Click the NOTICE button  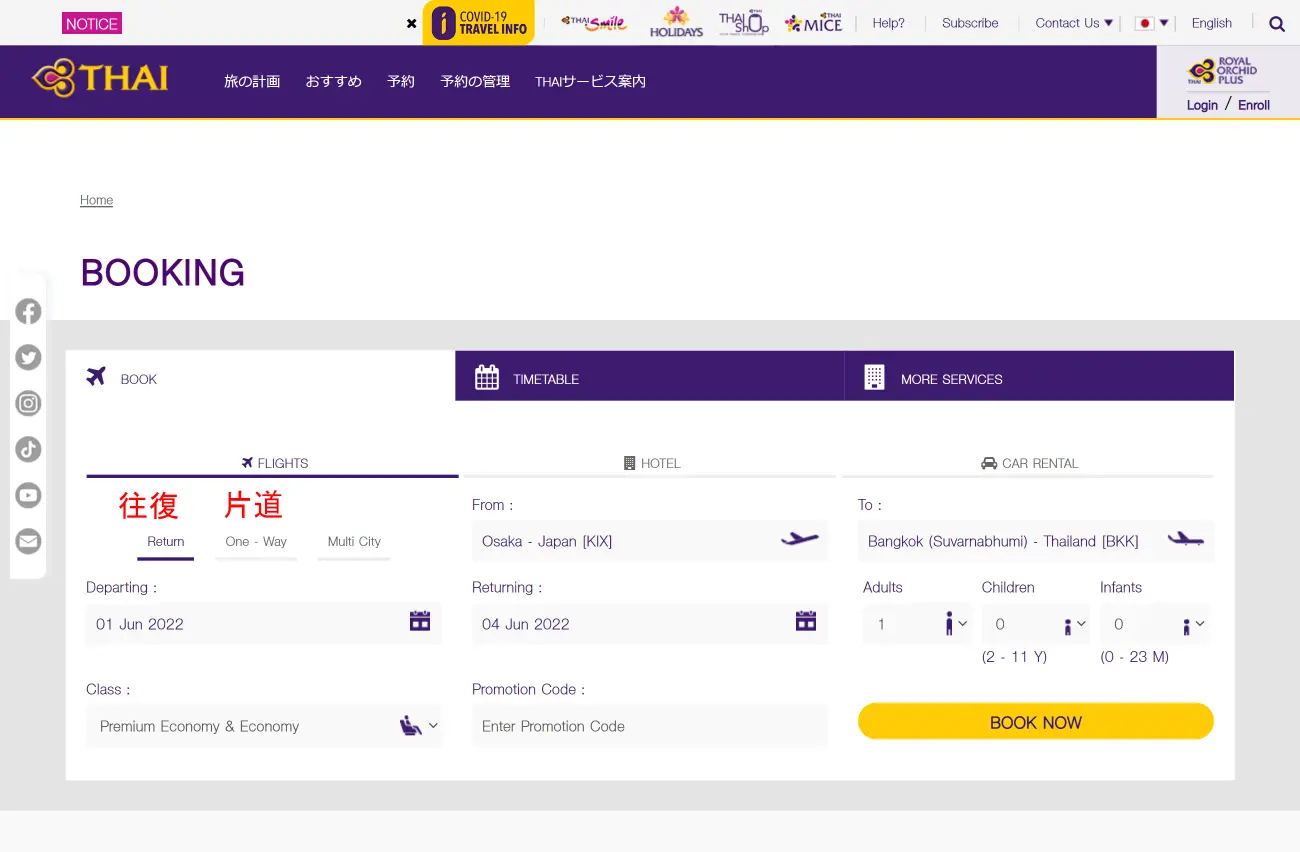click(x=92, y=23)
